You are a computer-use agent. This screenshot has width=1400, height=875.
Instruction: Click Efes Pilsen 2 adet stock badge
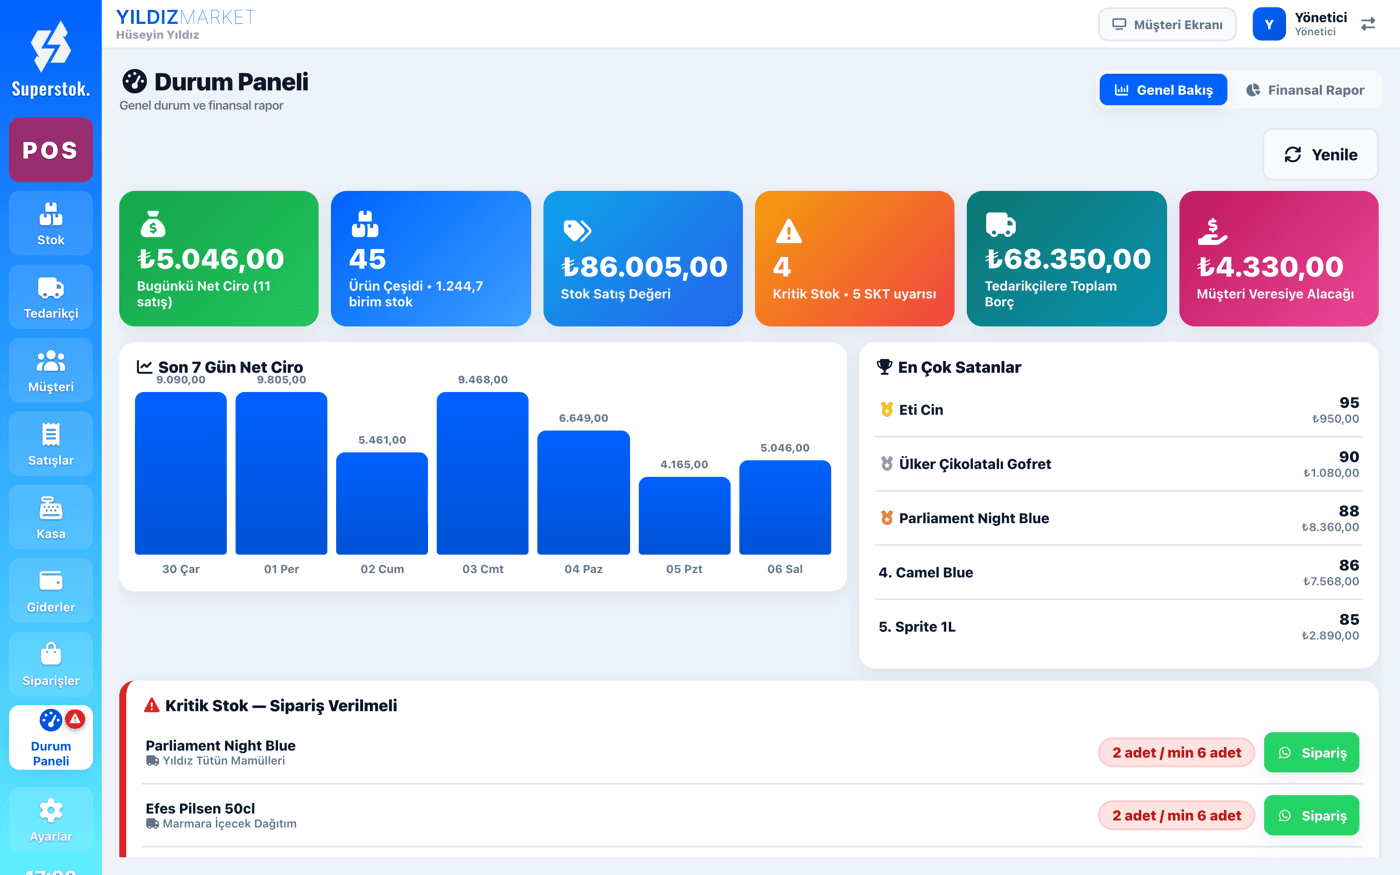pos(1177,816)
